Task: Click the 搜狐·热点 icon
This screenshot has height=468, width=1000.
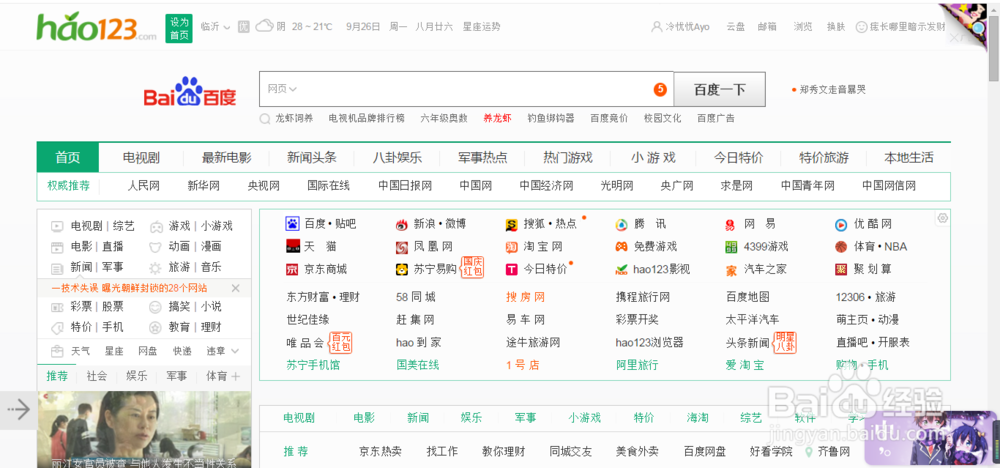Action: pos(511,224)
